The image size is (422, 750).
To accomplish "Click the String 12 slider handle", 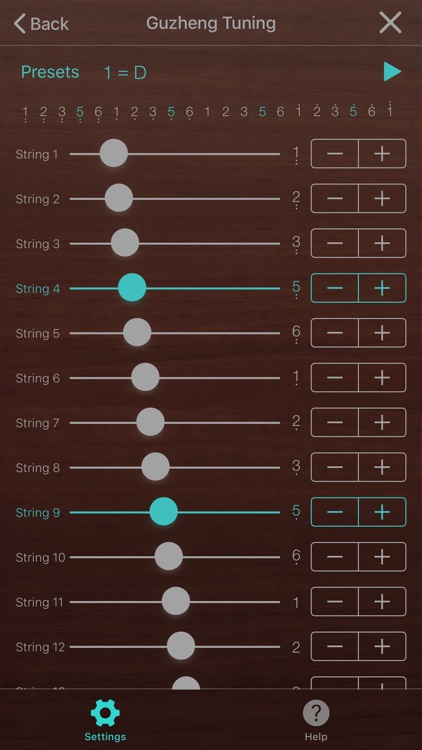I will point(181,646).
